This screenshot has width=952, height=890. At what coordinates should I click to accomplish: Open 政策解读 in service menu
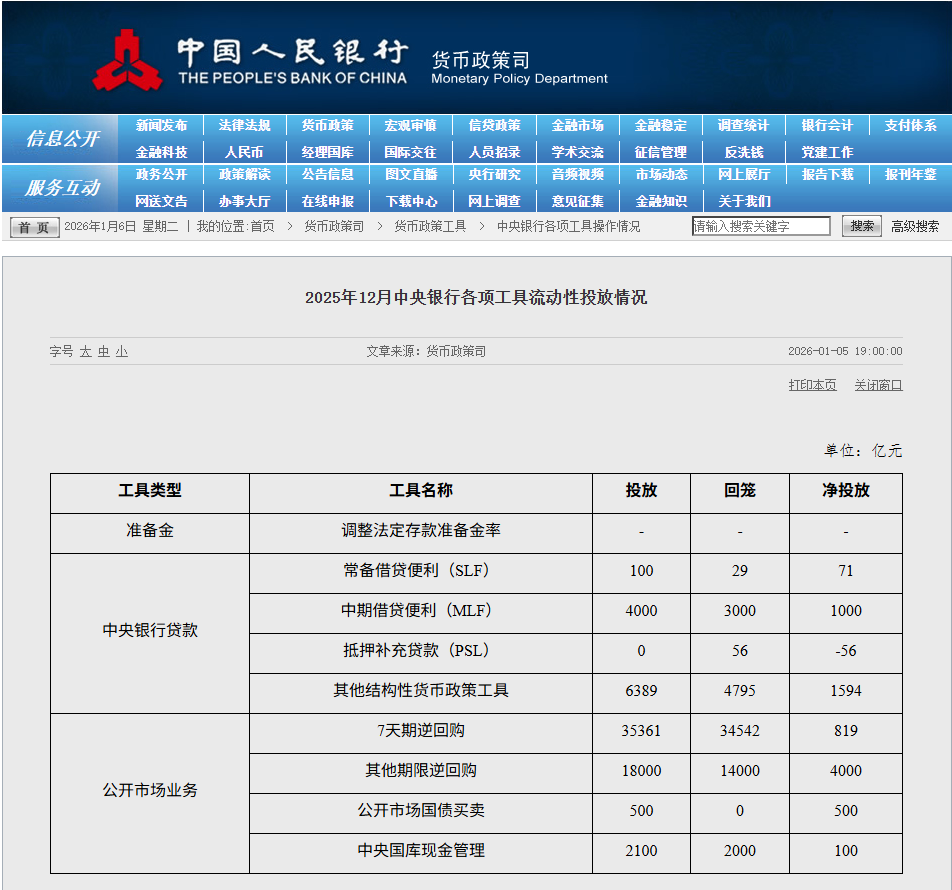pyautogui.click(x=244, y=175)
